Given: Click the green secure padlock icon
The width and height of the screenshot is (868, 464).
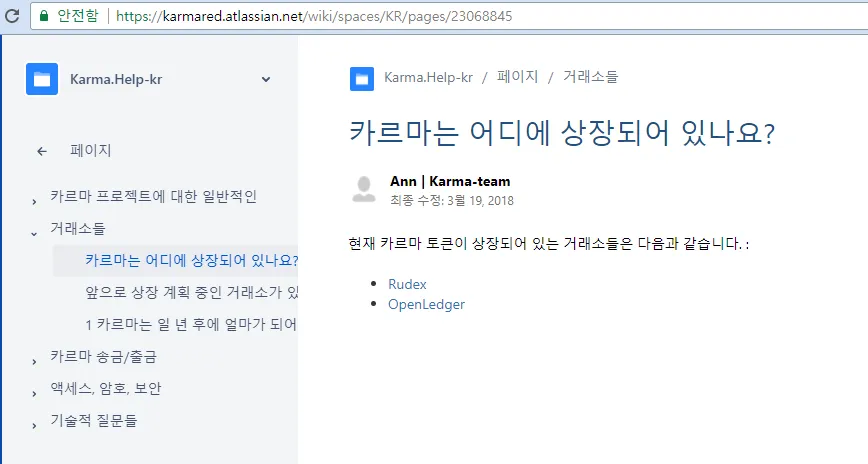Looking at the screenshot, I should click(44, 16).
